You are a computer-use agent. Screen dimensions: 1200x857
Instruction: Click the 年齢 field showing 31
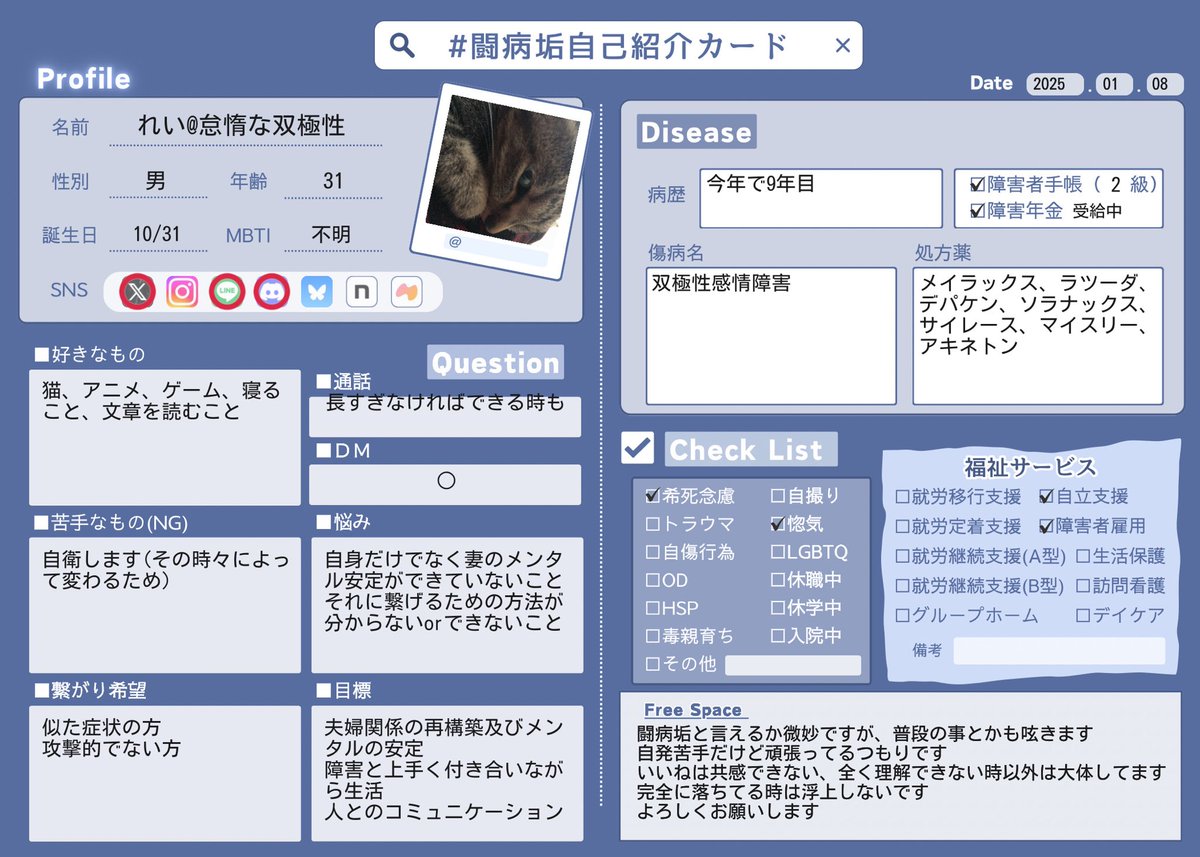point(333,182)
